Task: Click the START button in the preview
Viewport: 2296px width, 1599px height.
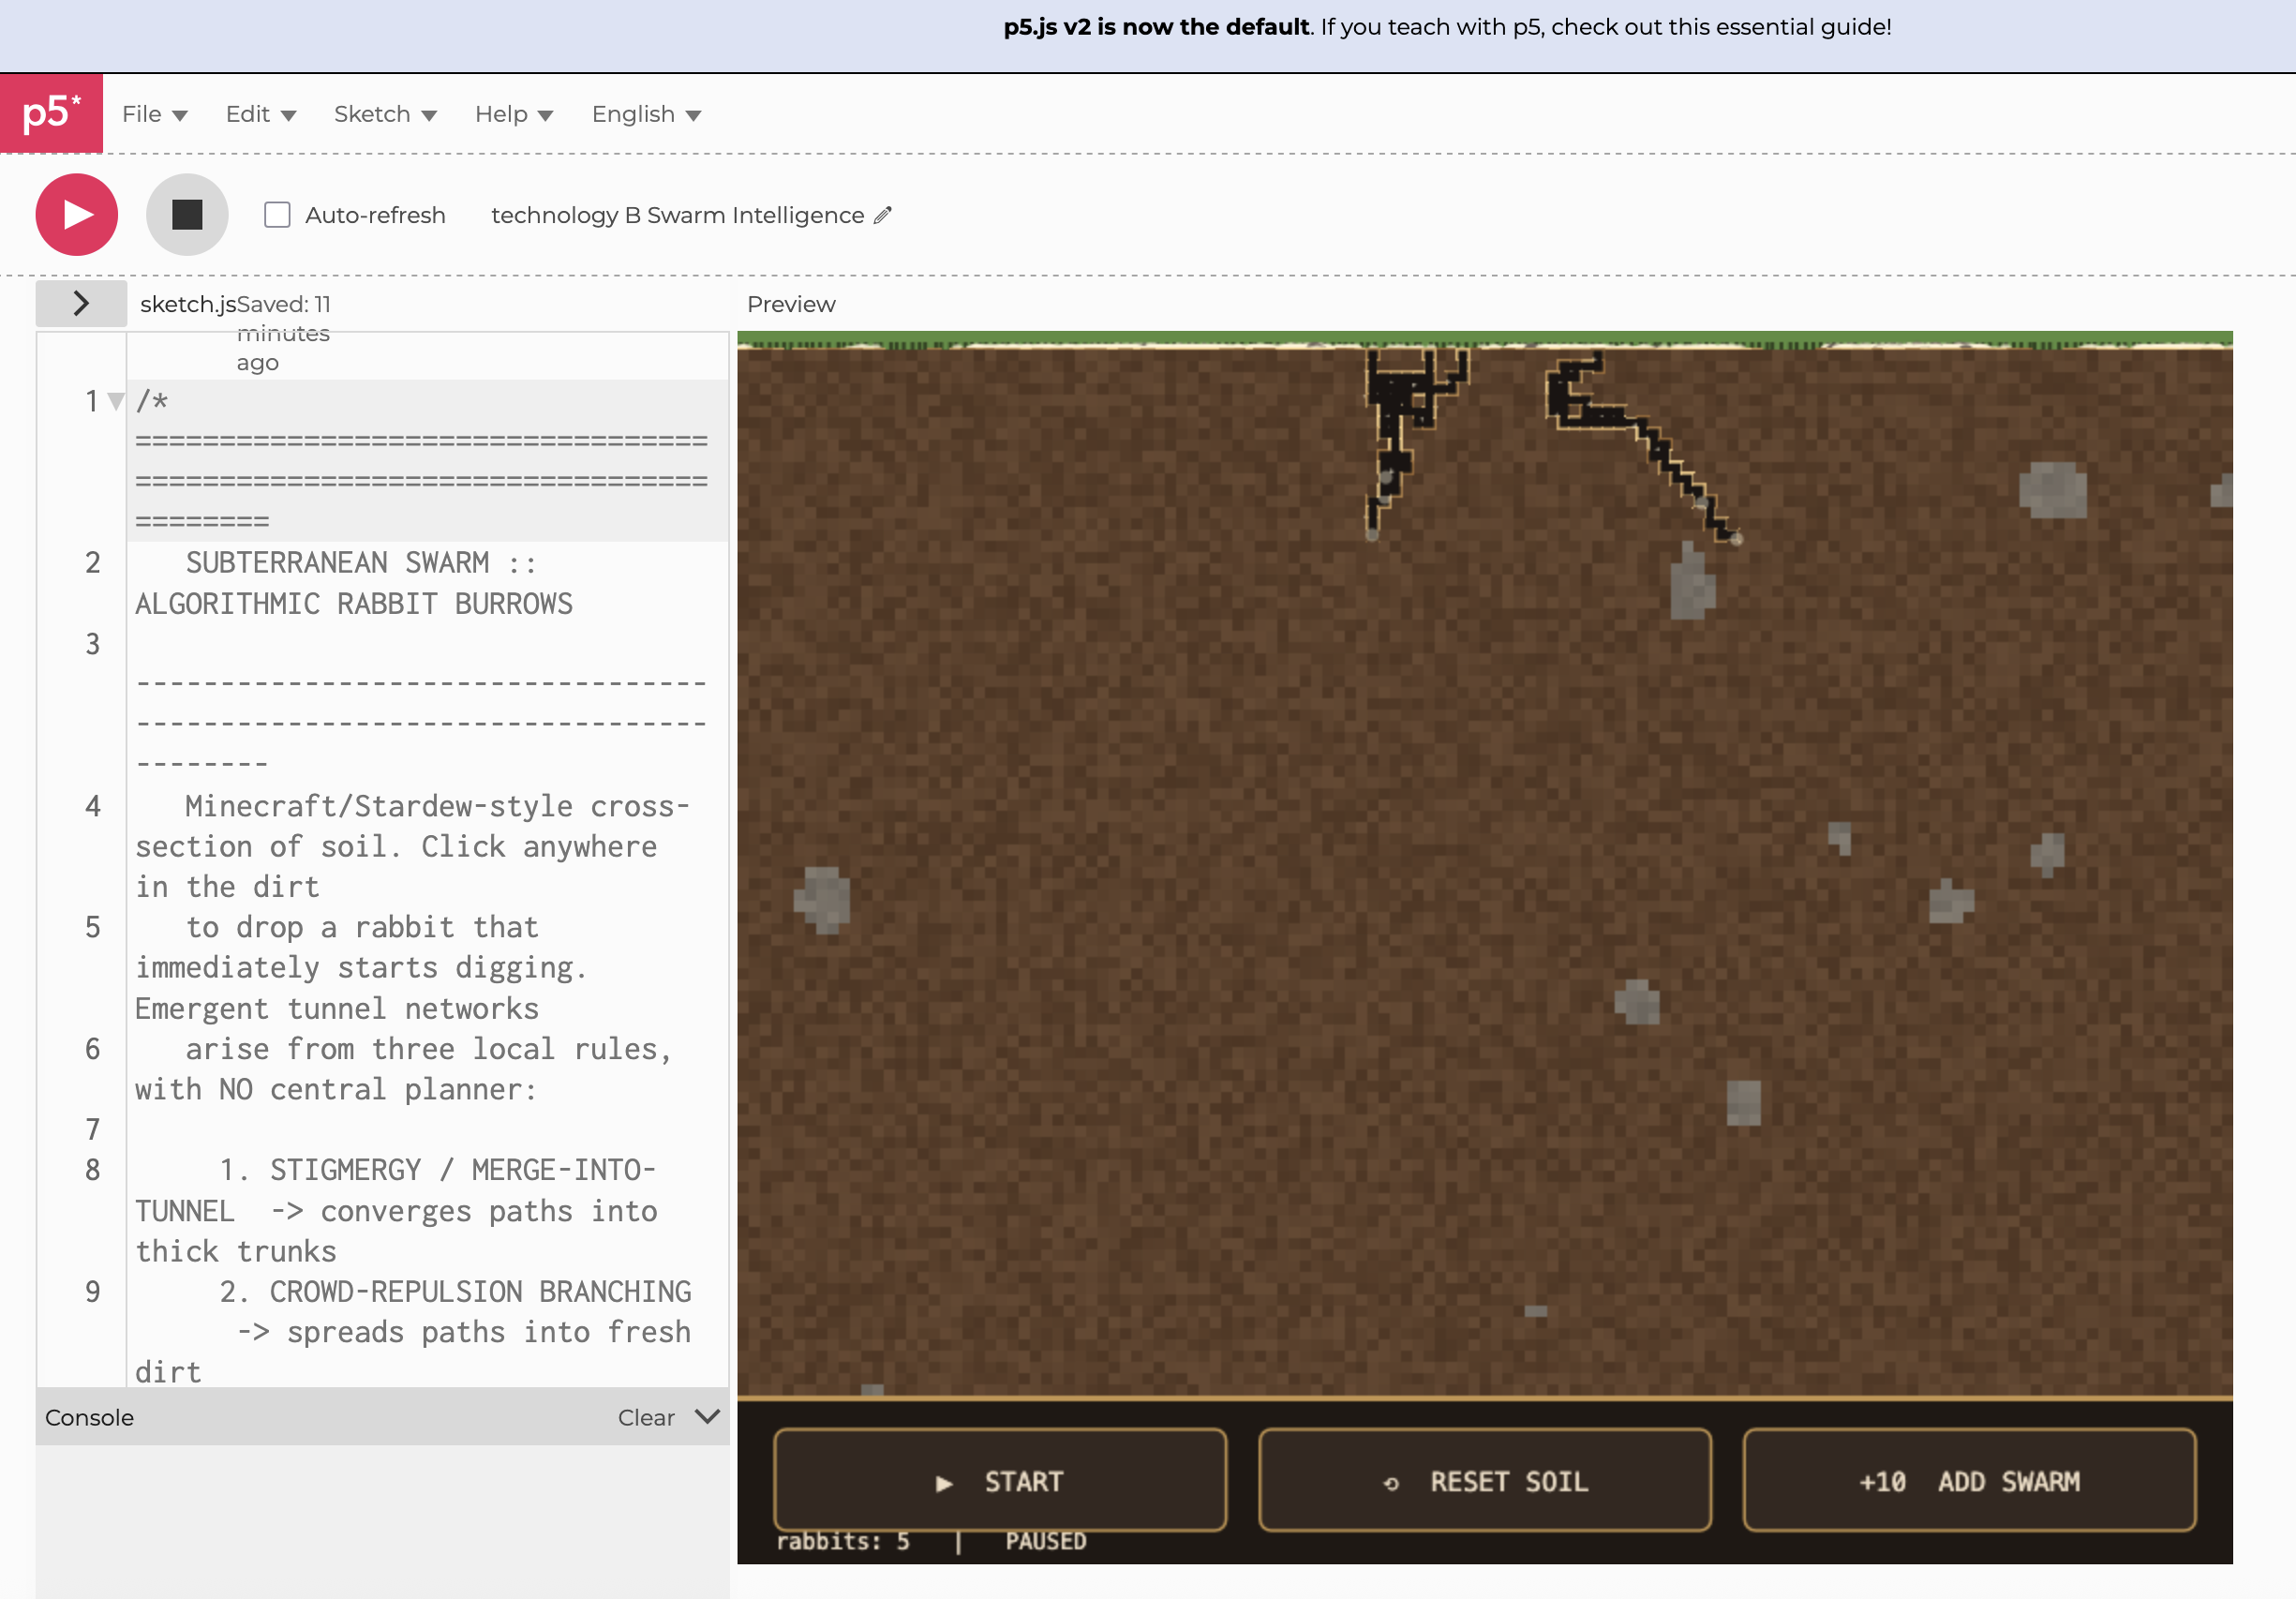Action: point(1000,1480)
